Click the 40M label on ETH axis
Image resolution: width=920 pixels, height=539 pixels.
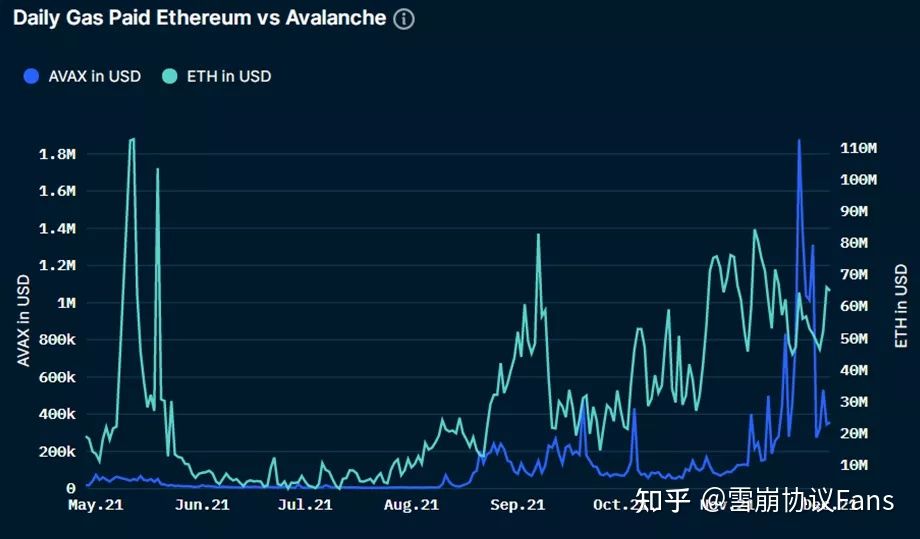click(854, 371)
